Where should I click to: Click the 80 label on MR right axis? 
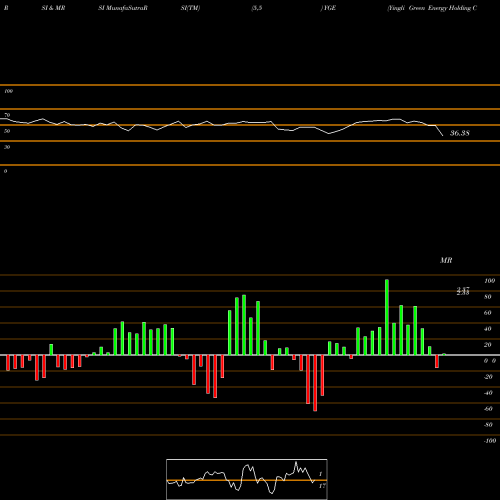[488, 297]
